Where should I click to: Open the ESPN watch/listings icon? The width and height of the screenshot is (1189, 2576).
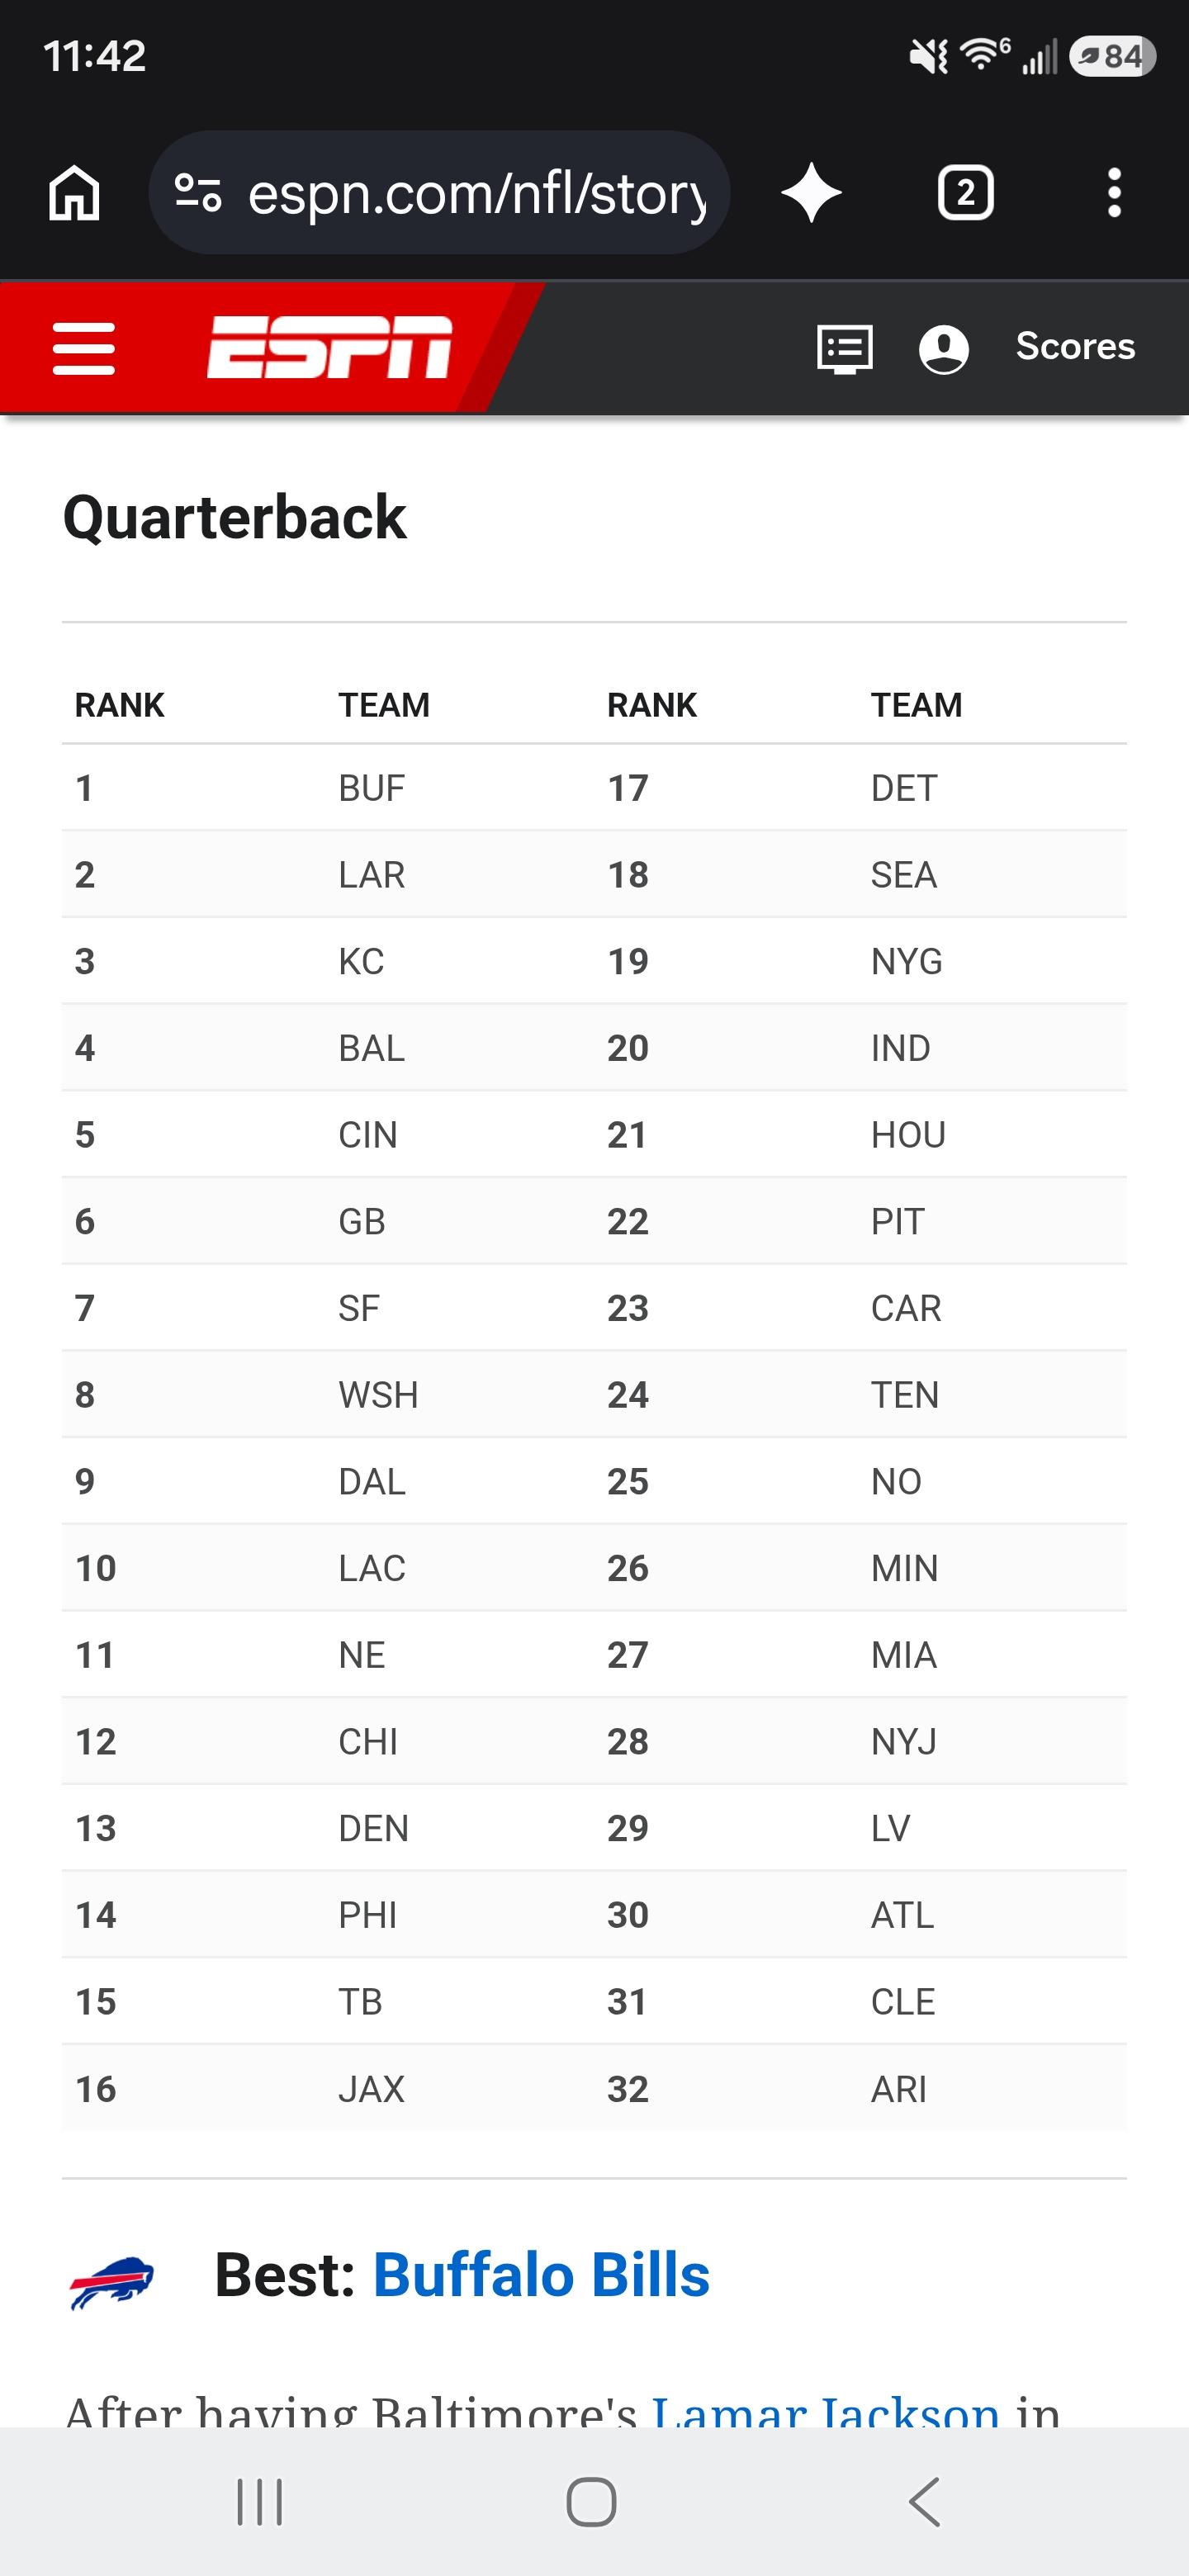pyautogui.click(x=845, y=349)
